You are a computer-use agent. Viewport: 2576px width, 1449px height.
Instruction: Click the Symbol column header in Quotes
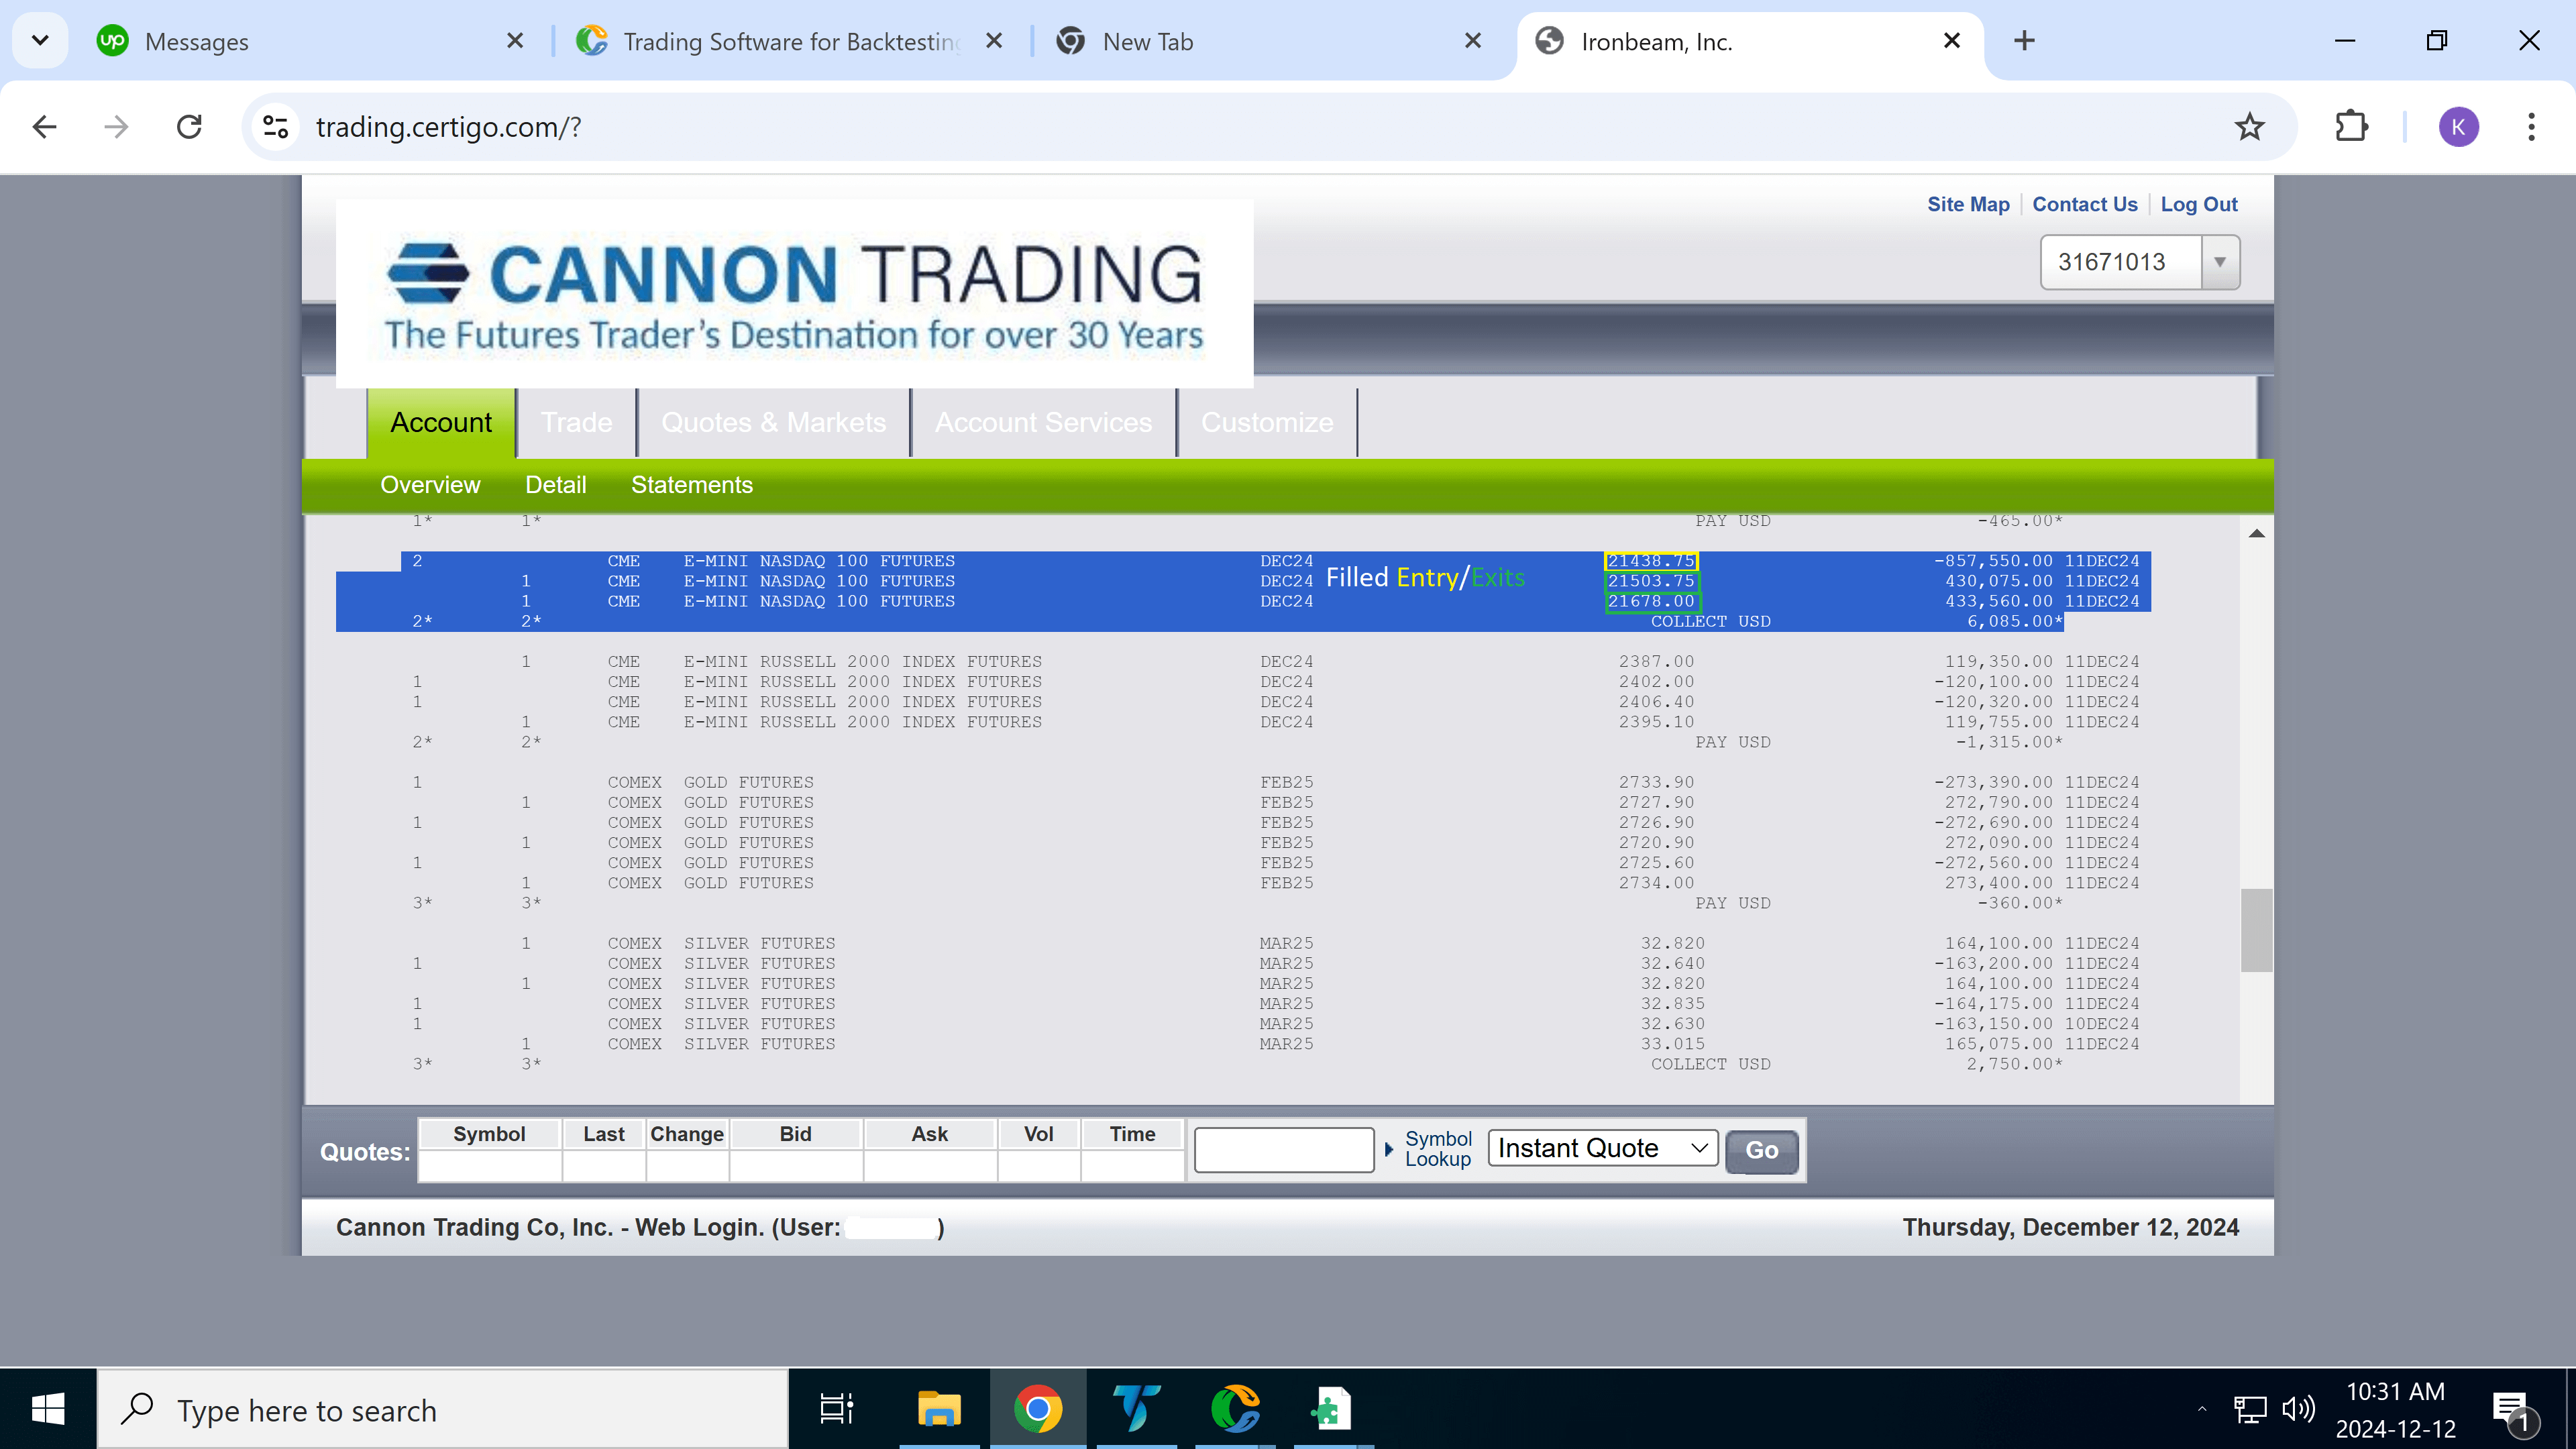[489, 1134]
